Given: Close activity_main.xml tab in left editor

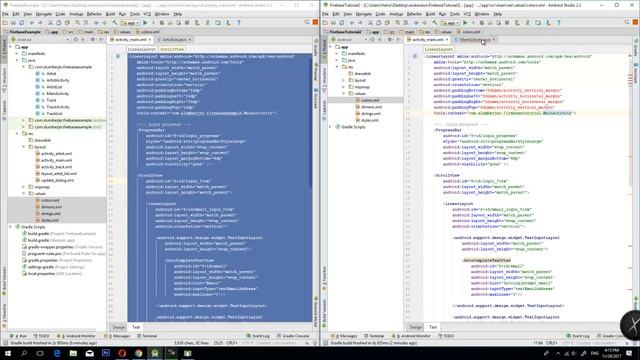Looking at the screenshot, I should coord(150,40).
